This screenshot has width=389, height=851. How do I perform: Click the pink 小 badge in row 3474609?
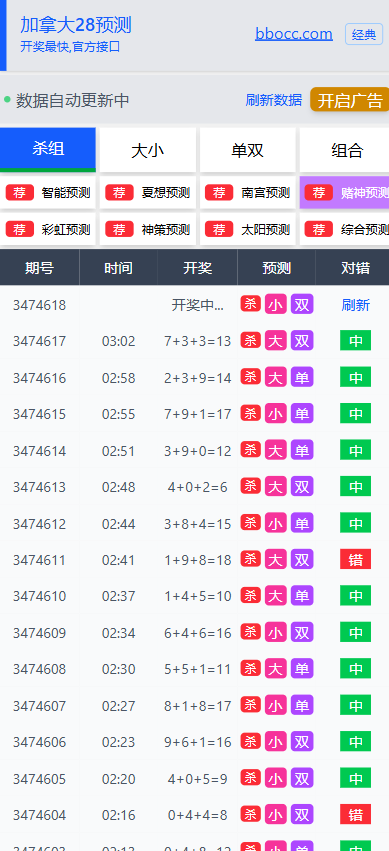[x=276, y=632]
